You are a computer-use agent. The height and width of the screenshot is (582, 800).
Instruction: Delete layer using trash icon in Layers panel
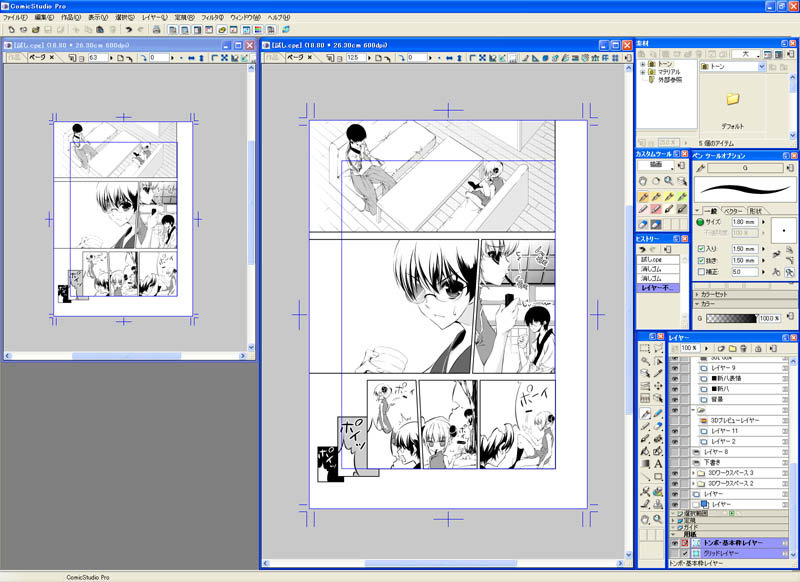pyautogui.click(x=743, y=348)
